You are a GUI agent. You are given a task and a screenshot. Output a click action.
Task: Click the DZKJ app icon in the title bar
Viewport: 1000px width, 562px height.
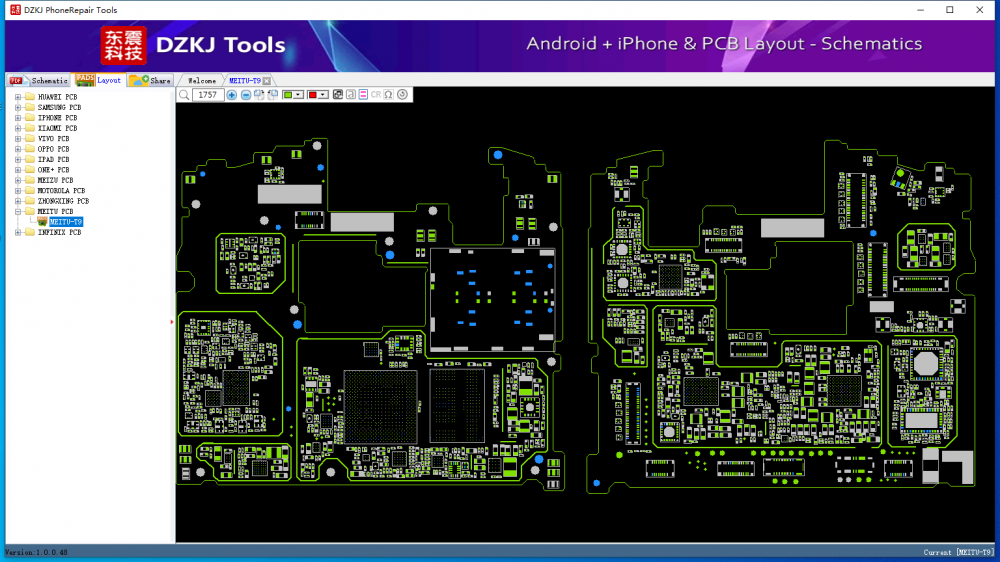click(15, 10)
